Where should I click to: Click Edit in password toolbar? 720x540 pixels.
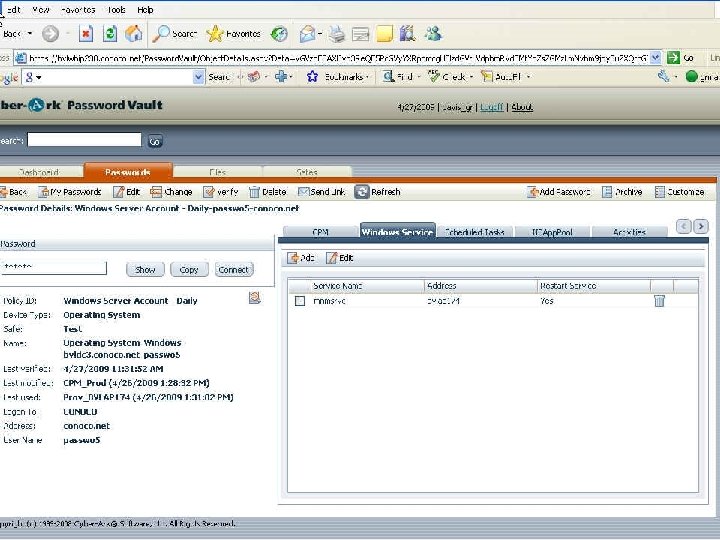click(x=126, y=191)
